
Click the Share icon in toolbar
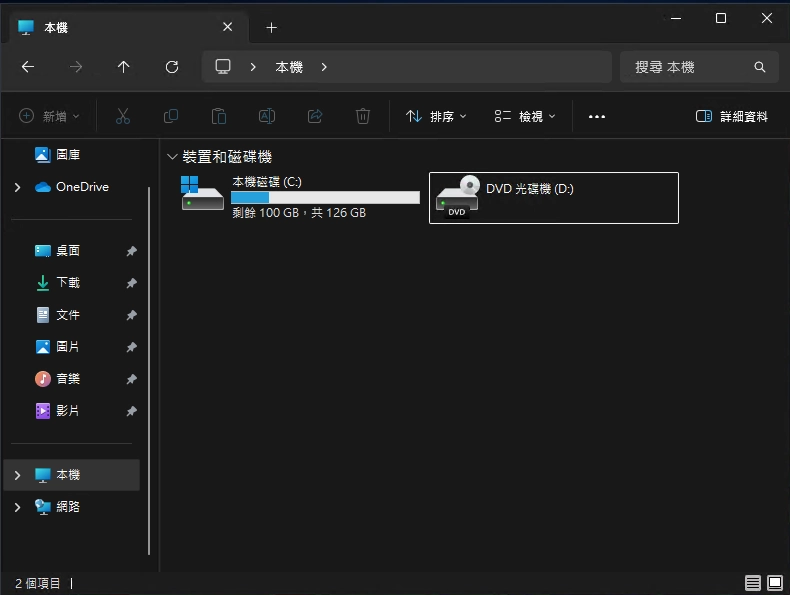(x=315, y=116)
